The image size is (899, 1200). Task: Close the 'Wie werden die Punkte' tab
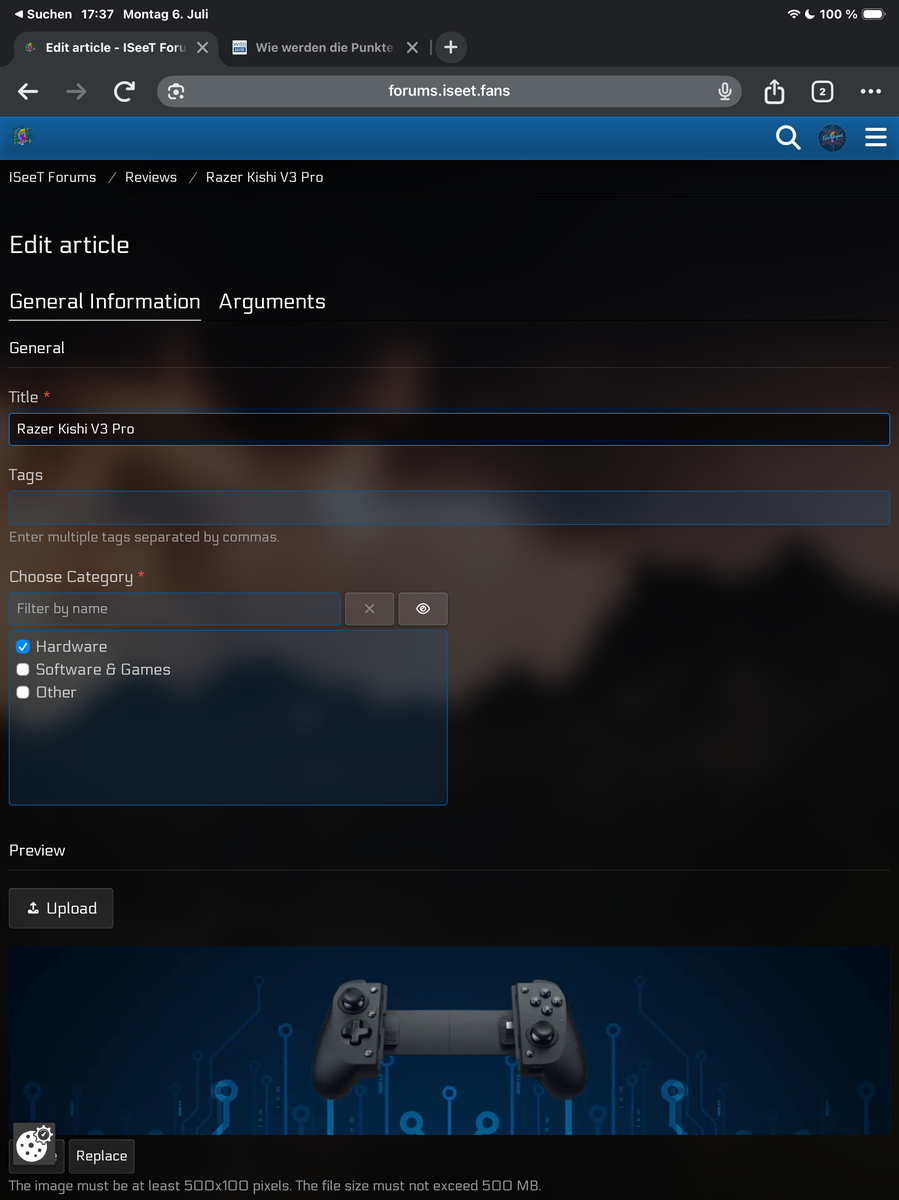click(x=412, y=47)
